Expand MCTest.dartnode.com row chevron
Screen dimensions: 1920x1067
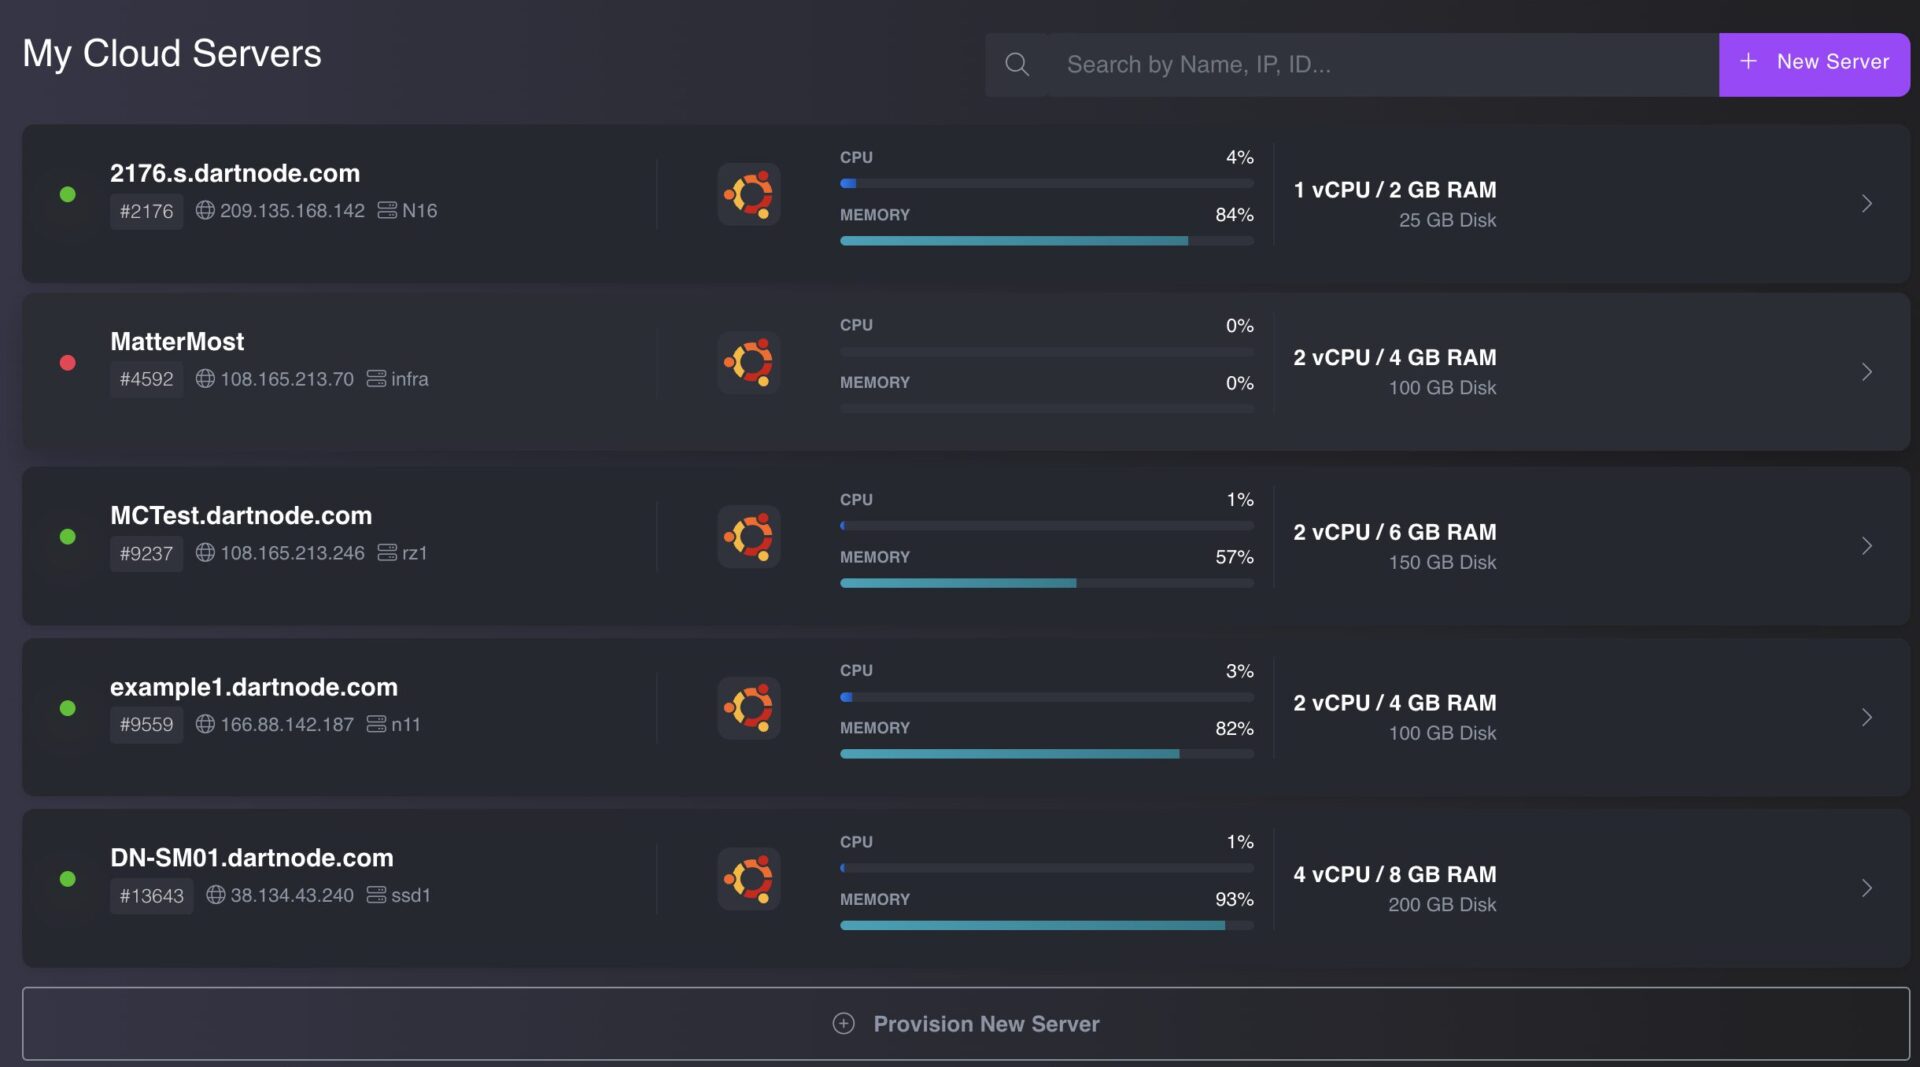pyautogui.click(x=1866, y=546)
